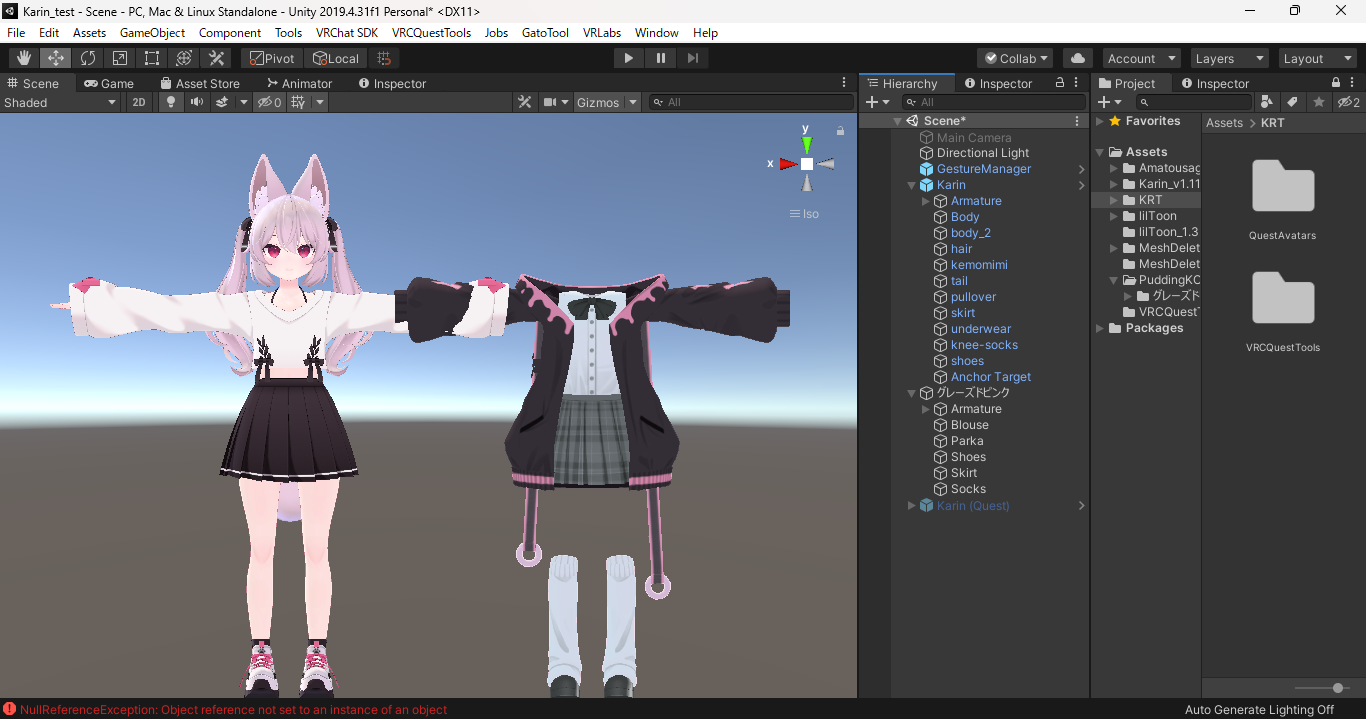Image resolution: width=1366 pixels, height=719 pixels.
Task: Select the Scale tool
Action: (x=119, y=57)
